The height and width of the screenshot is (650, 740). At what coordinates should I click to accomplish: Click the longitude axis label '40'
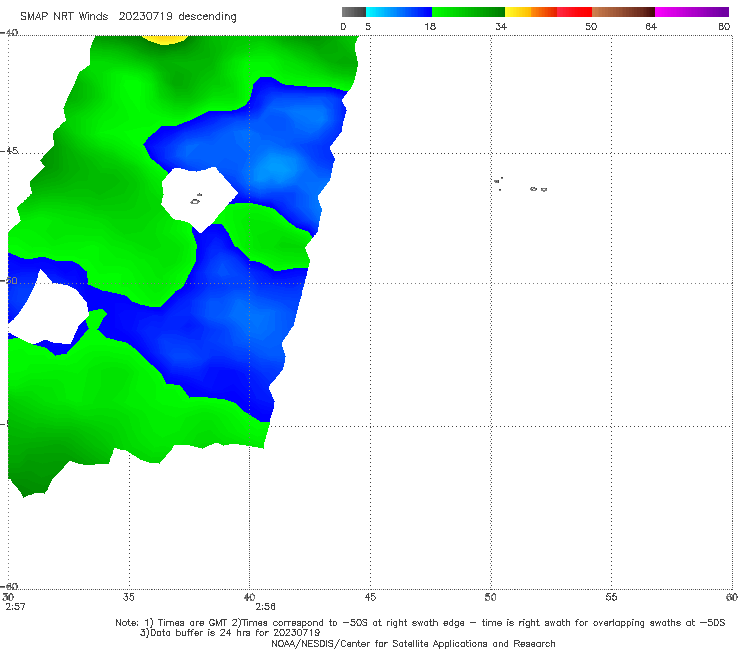(x=249, y=597)
